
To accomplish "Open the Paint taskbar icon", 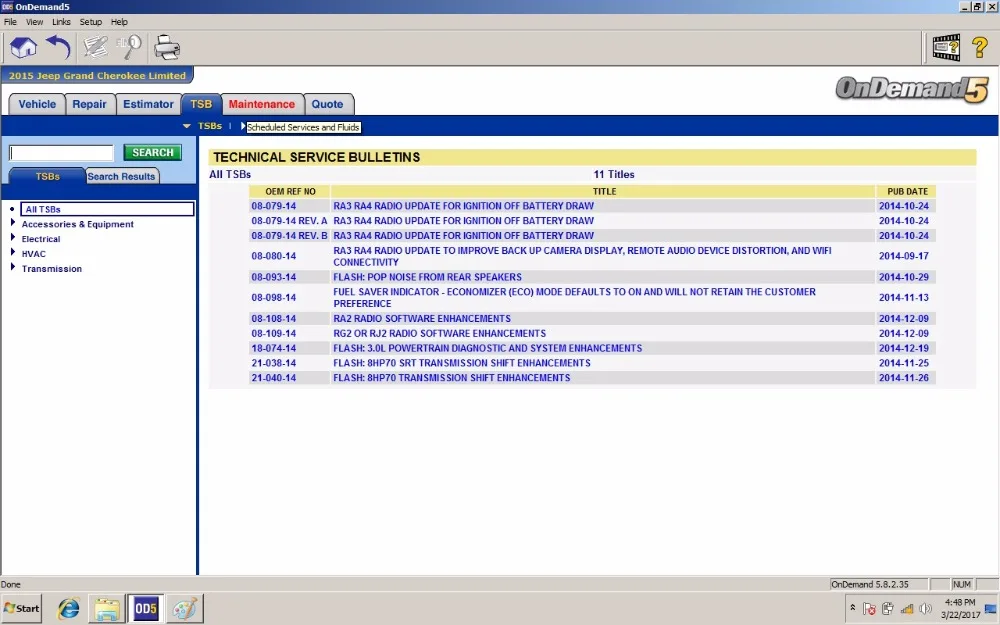I will pyautogui.click(x=184, y=609).
